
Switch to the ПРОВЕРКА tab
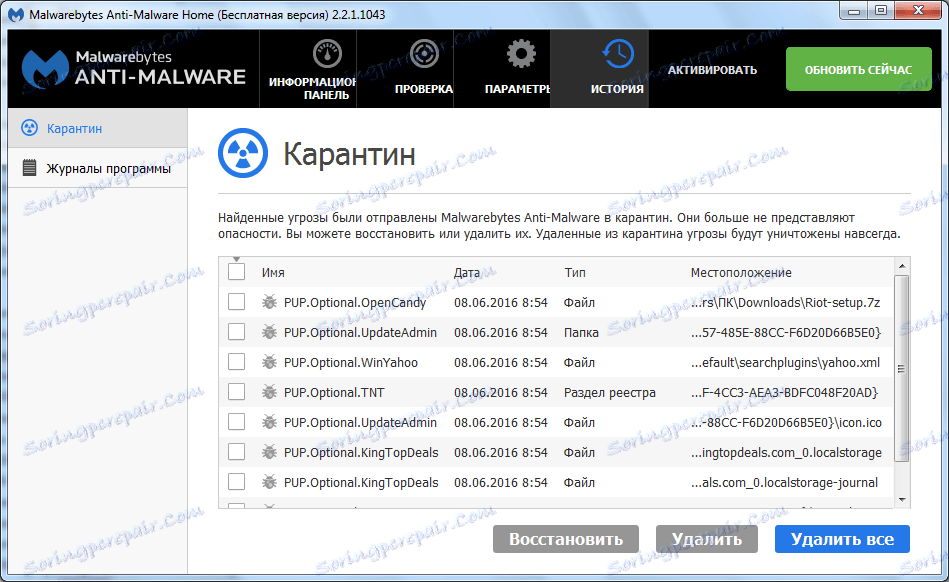coord(406,69)
